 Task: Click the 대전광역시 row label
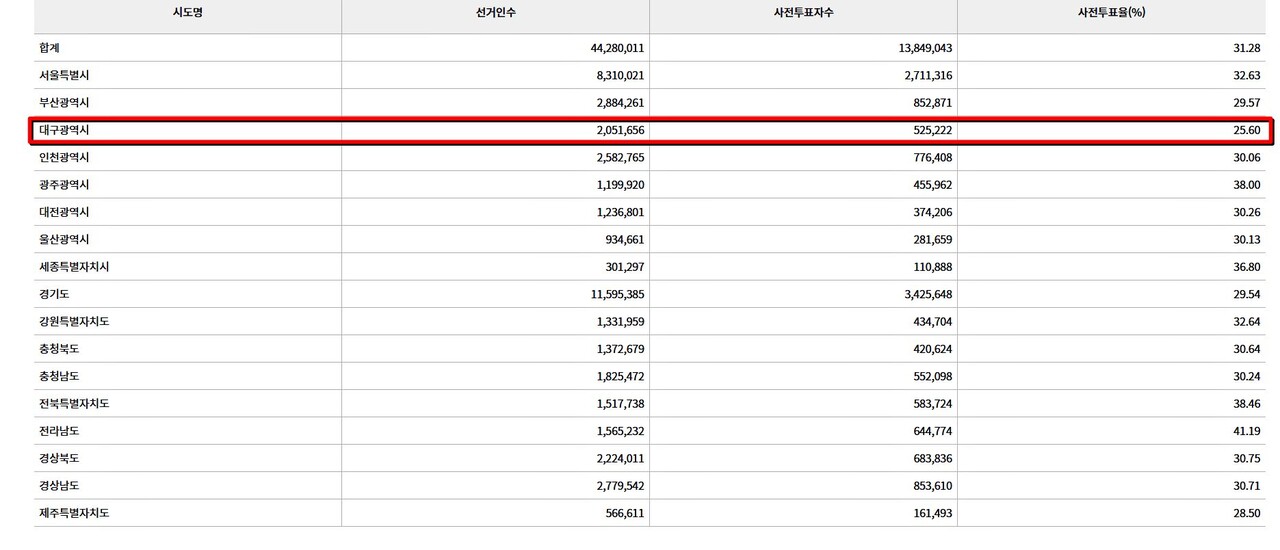65,212
